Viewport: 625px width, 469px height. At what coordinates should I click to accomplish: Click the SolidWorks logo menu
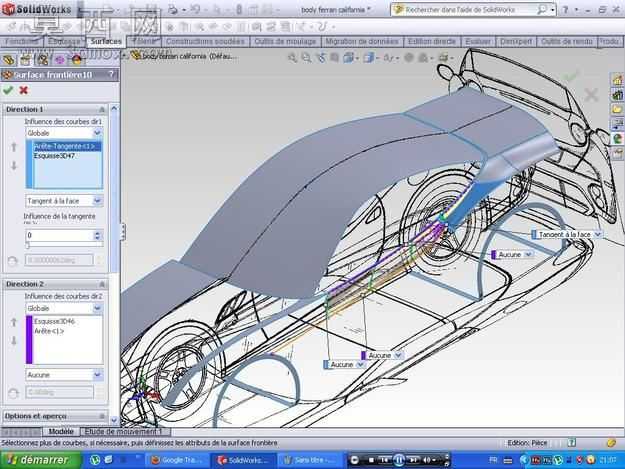click(37, 9)
